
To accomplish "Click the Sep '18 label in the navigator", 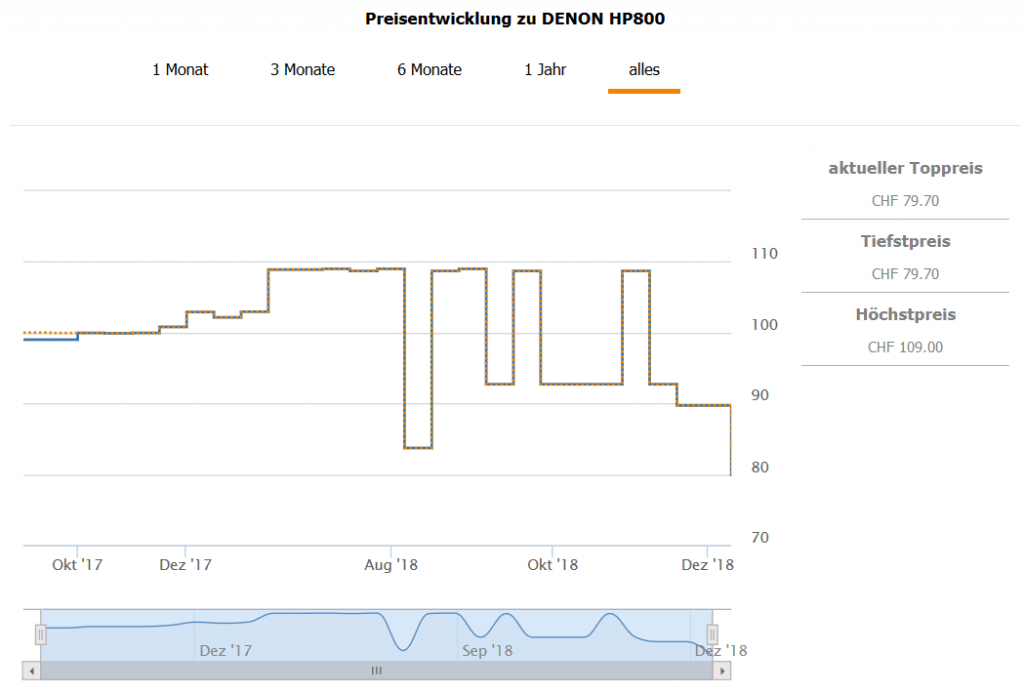I will pyautogui.click(x=487, y=651).
